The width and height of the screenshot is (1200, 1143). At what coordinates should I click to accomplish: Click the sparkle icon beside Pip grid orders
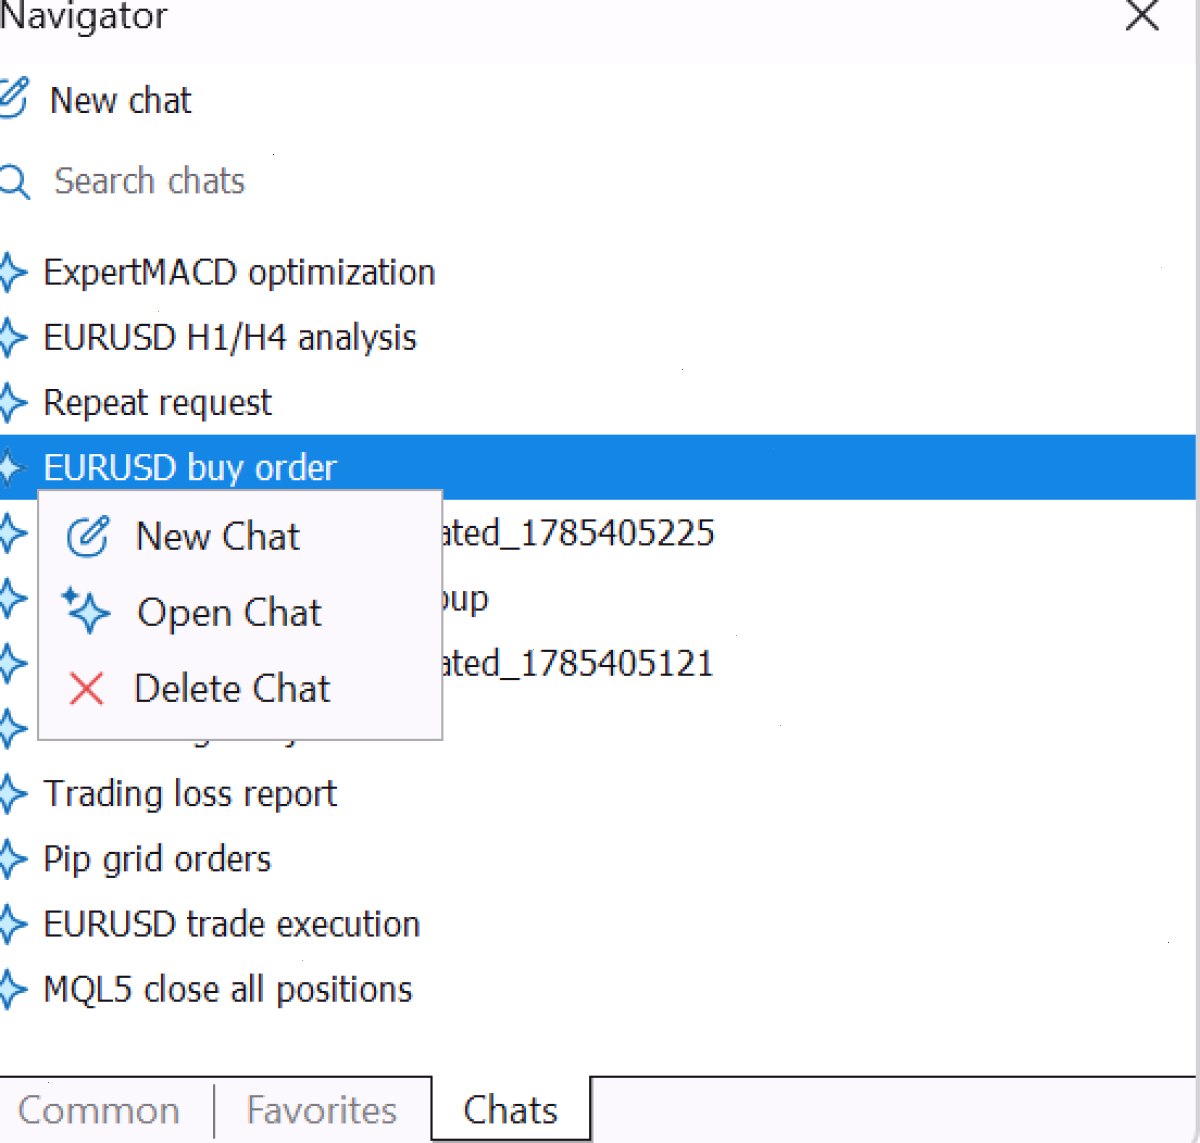(x=12, y=859)
